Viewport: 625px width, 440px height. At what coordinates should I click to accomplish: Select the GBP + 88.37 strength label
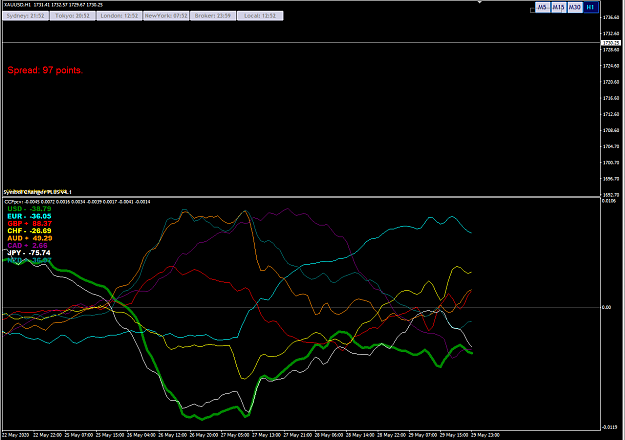click(29, 224)
